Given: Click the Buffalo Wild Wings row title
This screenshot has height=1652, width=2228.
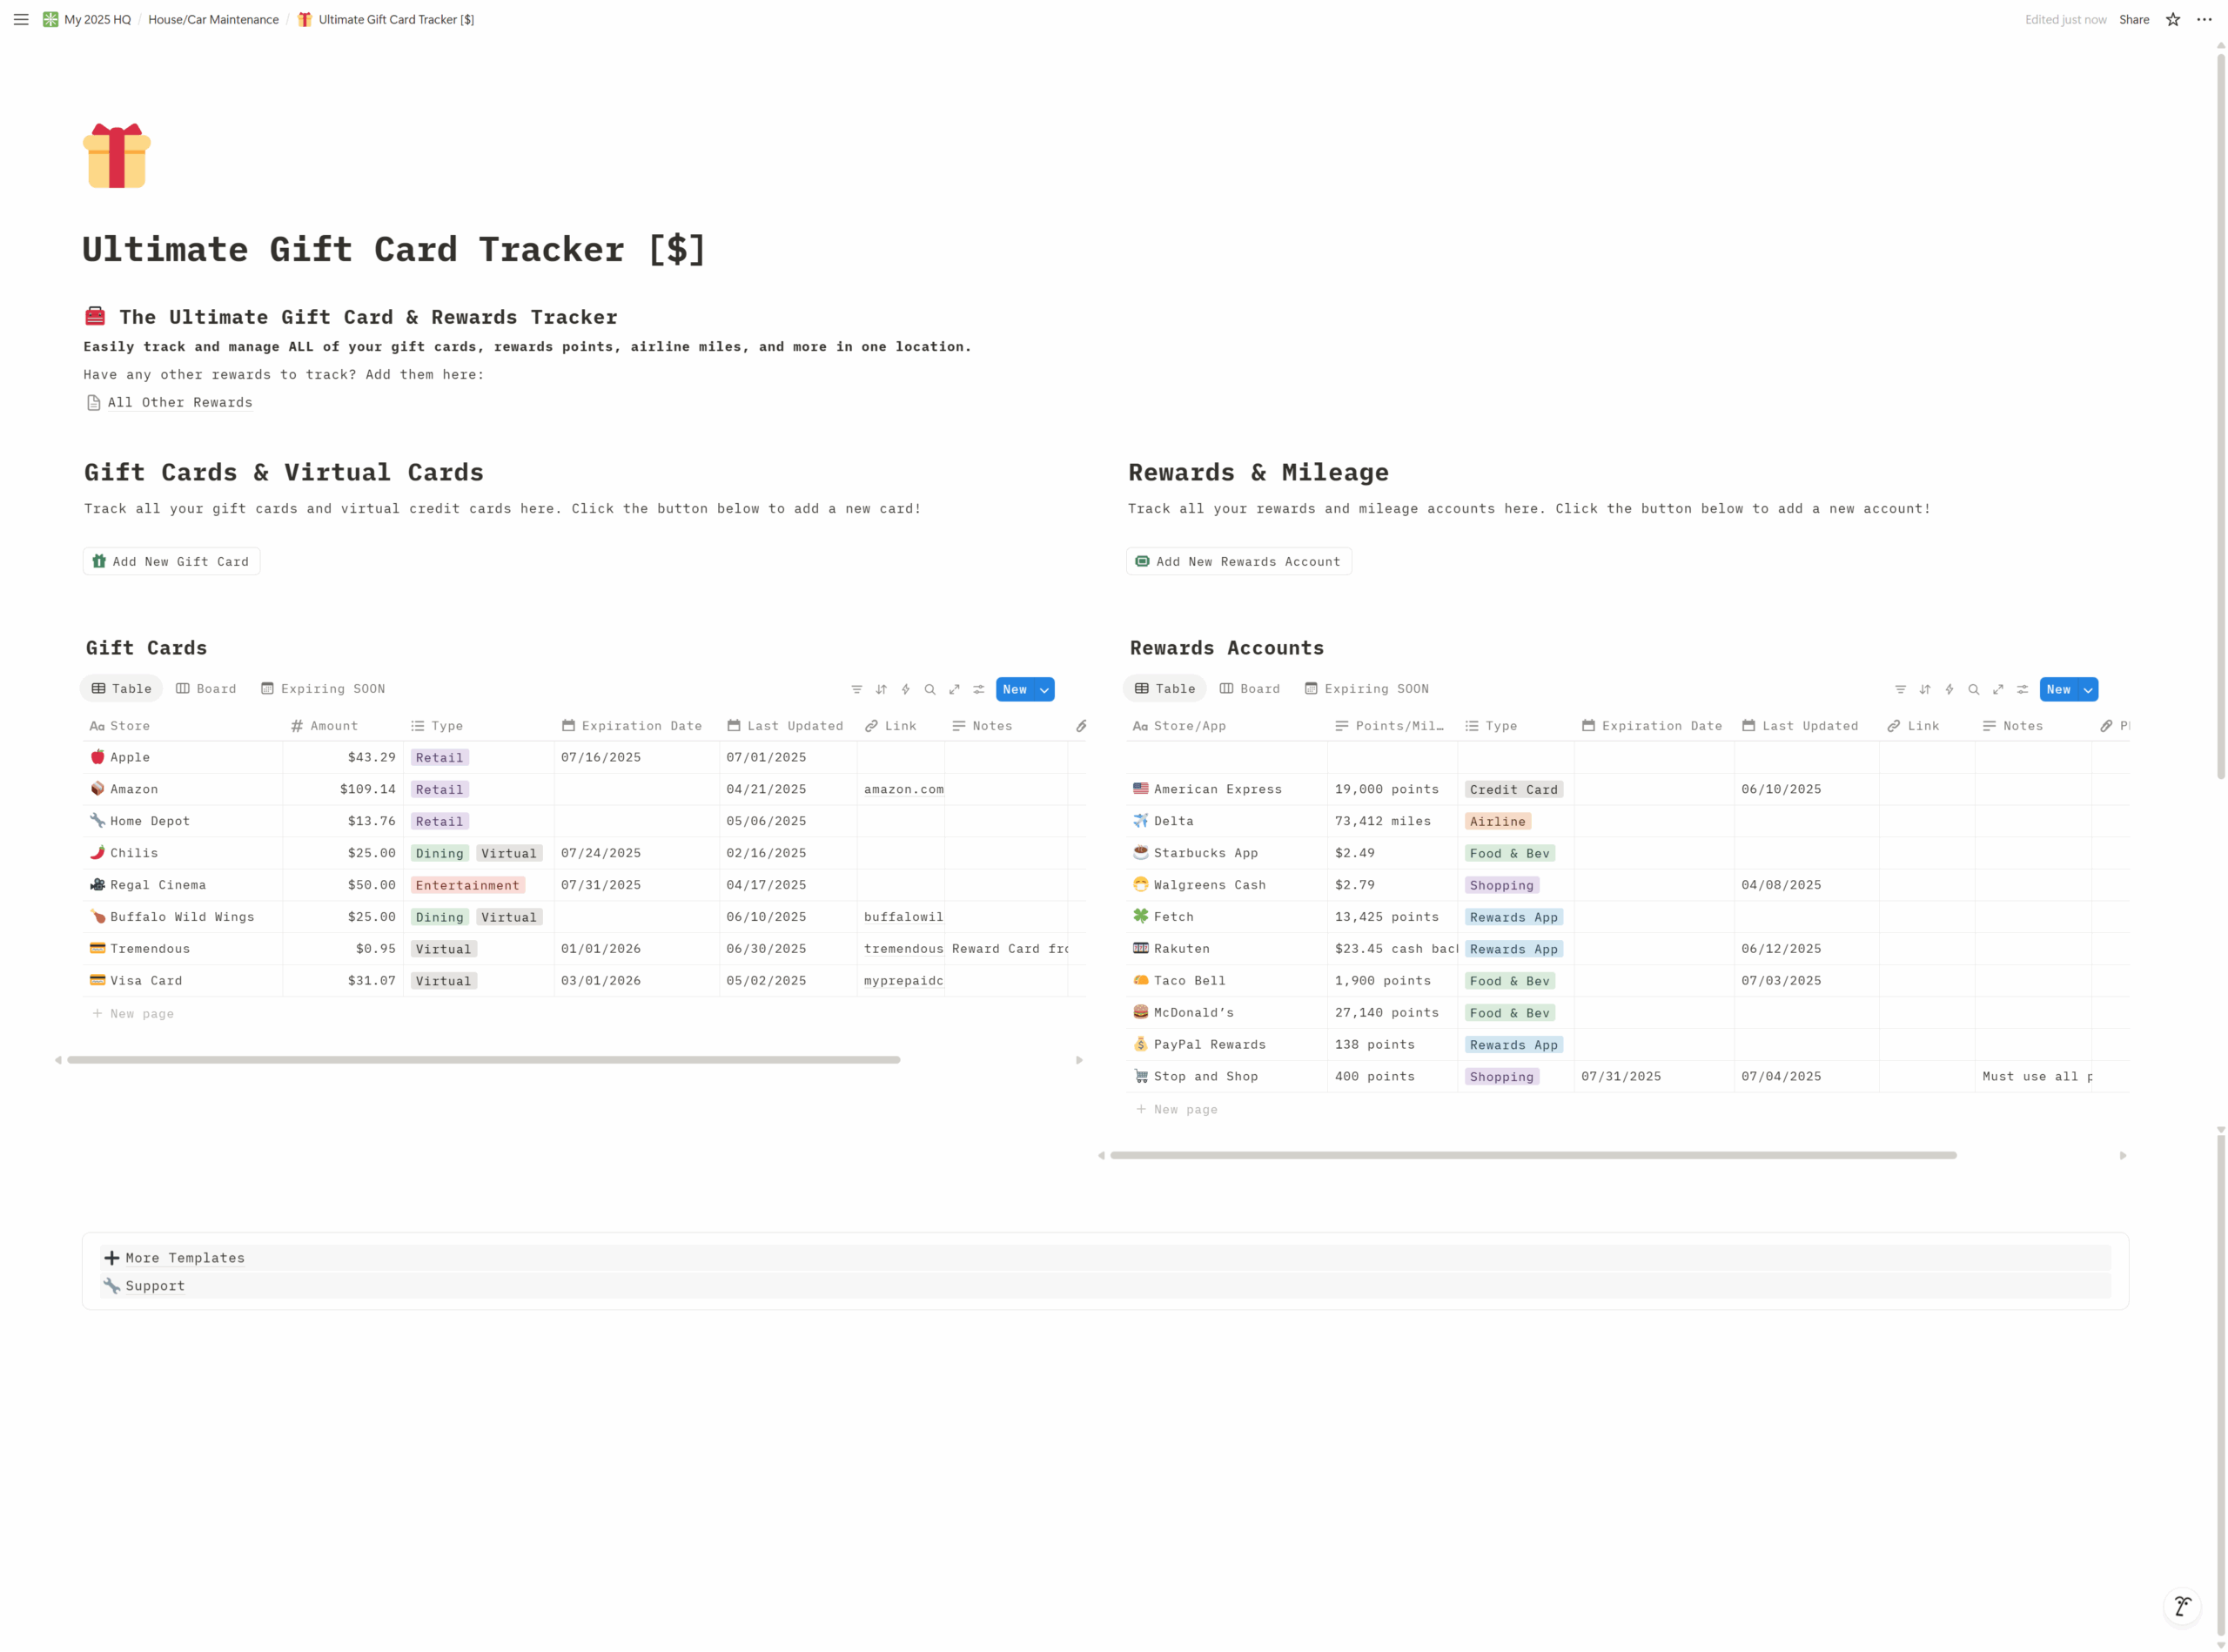Looking at the screenshot, I should tap(182, 917).
